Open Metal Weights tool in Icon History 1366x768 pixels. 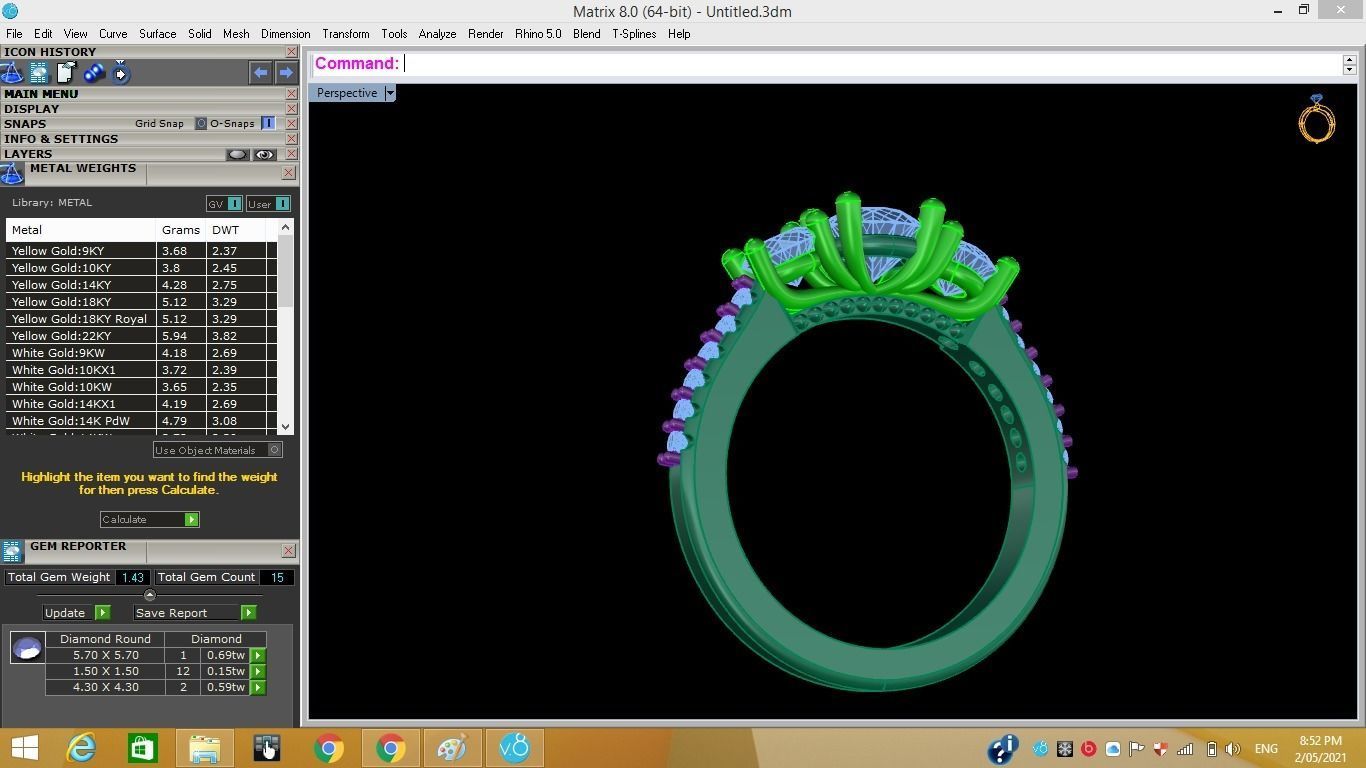pyautogui.click(x=12, y=73)
